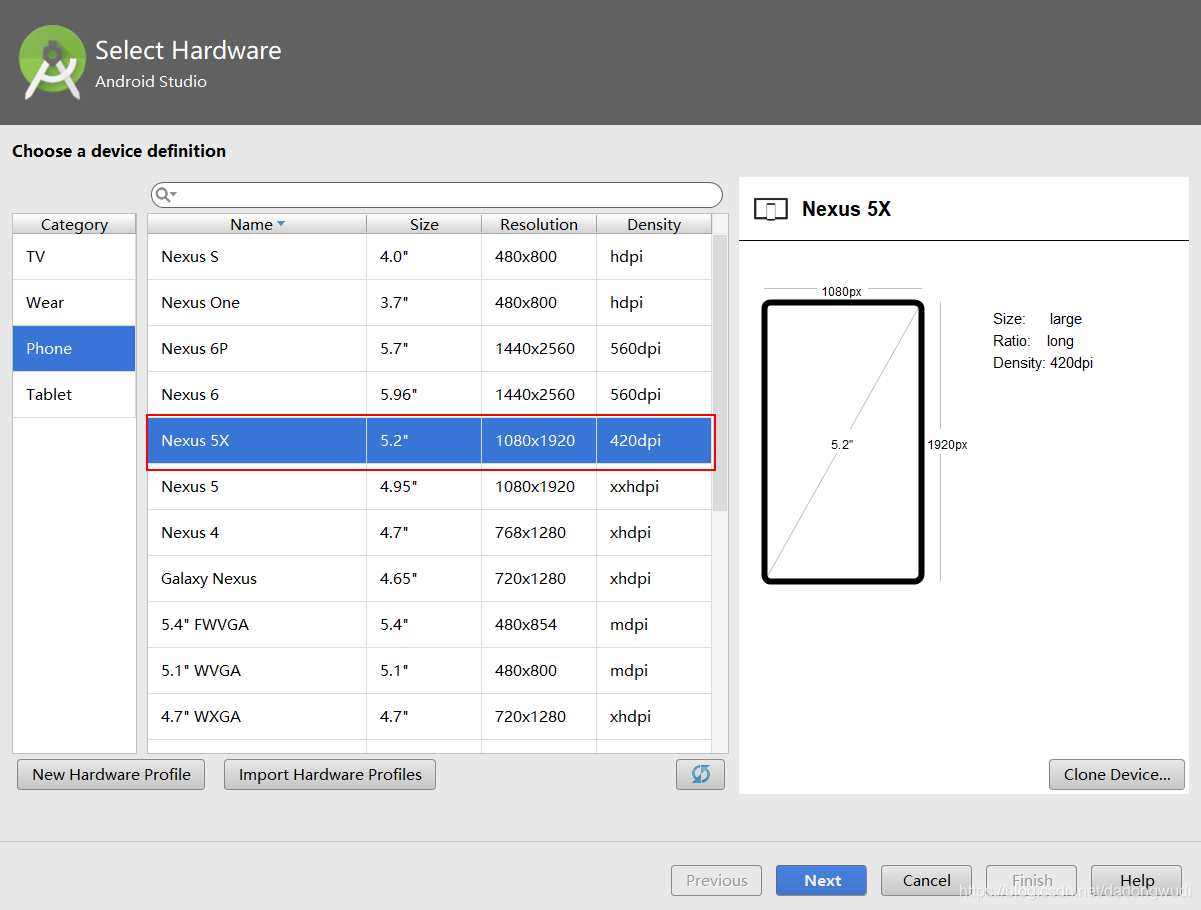
Task: Select the Nexus 5X device row
Action: (430, 441)
